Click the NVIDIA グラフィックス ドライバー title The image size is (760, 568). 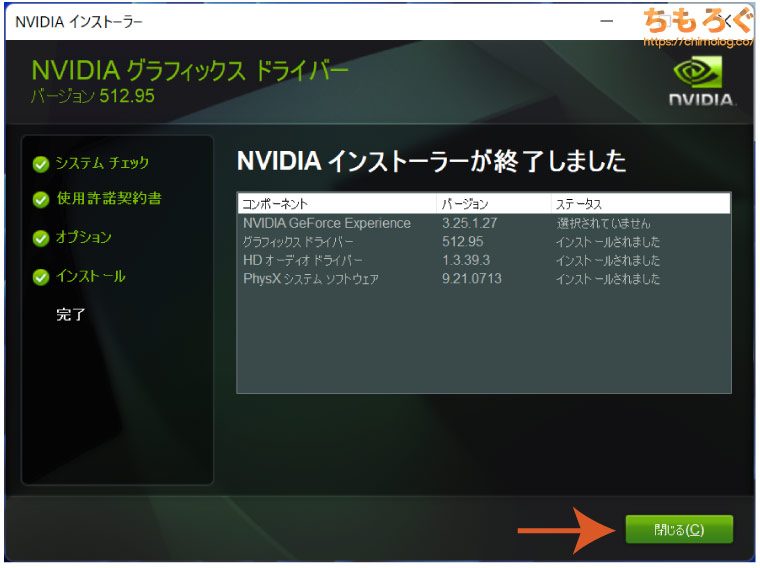pos(190,71)
